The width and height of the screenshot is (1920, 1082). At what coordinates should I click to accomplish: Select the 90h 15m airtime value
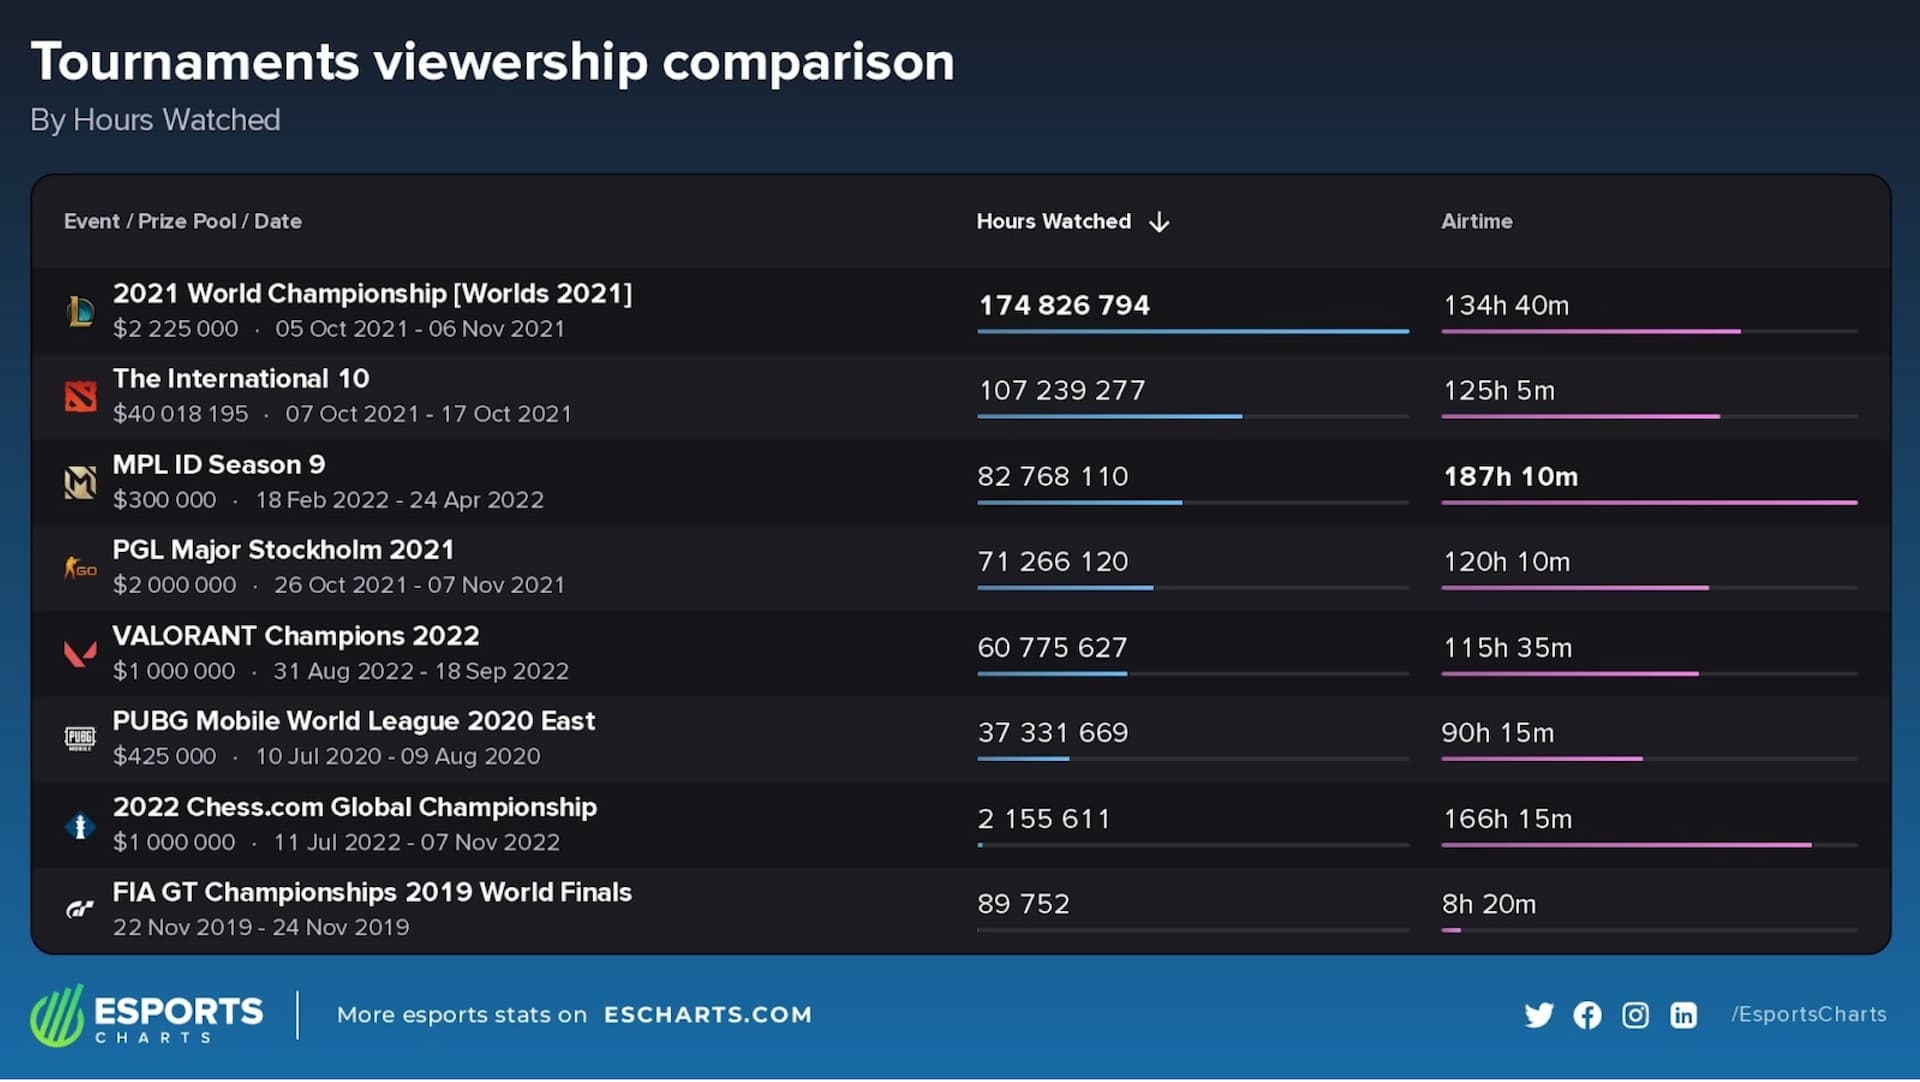click(x=1498, y=733)
